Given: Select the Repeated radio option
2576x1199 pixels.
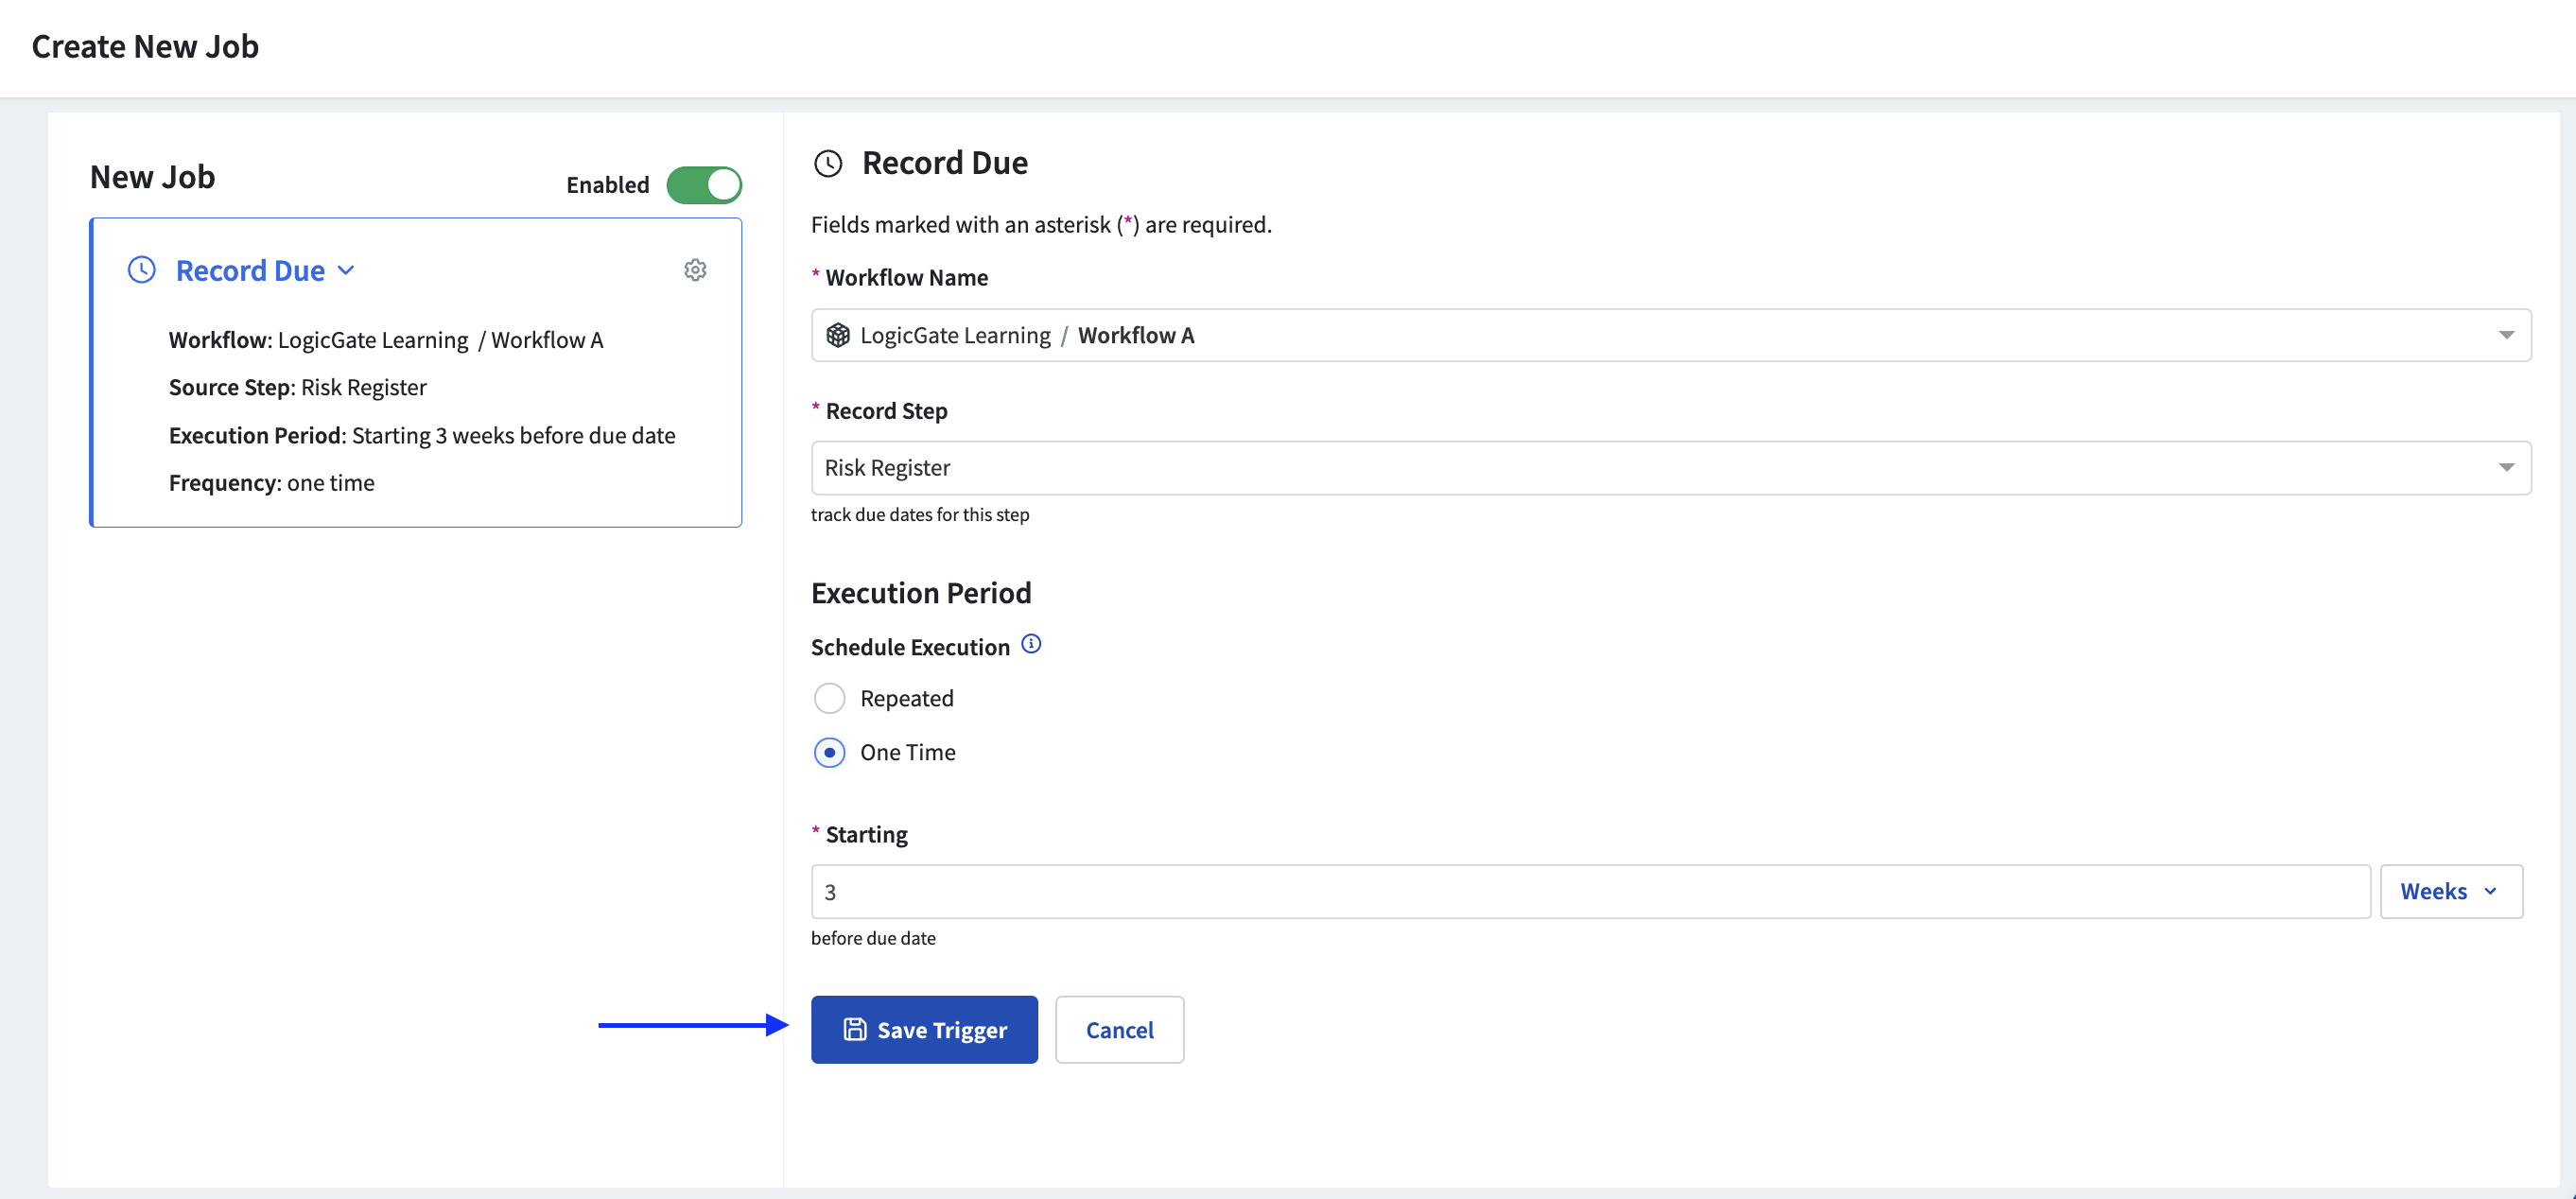Looking at the screenshot, I should 829,698.
